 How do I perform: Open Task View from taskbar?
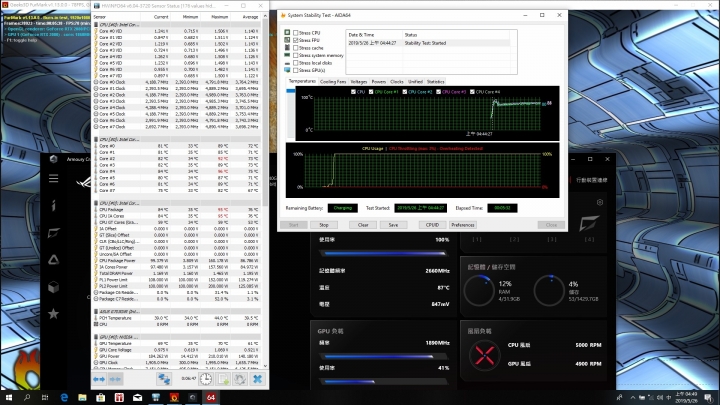coord(45,398)
